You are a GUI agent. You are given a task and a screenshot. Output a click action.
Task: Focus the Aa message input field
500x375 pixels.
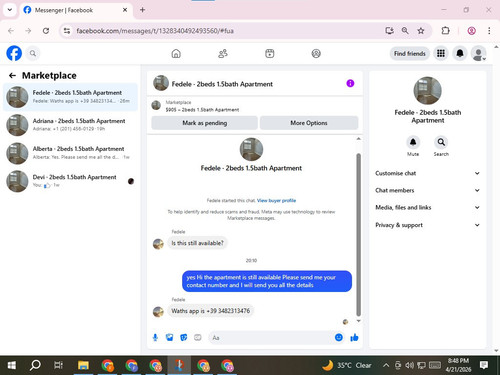[270, 338]
